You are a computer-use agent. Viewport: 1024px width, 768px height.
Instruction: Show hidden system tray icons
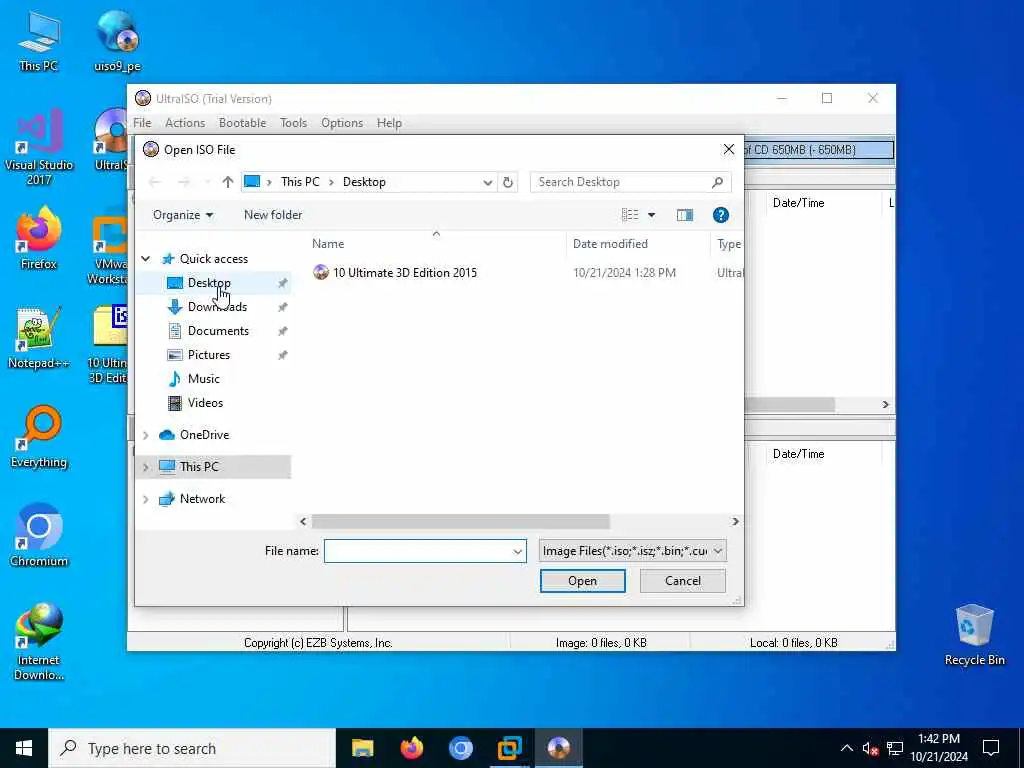(846, 748)
